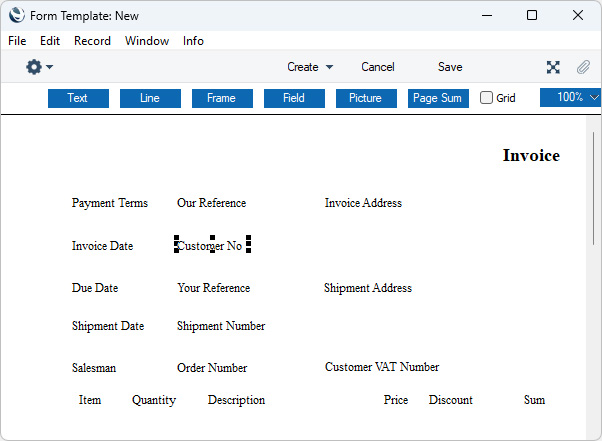Click the Page Sum tool button
This screenshot has width=602, height=441.
pyautogui.click(x=438, y=98)
